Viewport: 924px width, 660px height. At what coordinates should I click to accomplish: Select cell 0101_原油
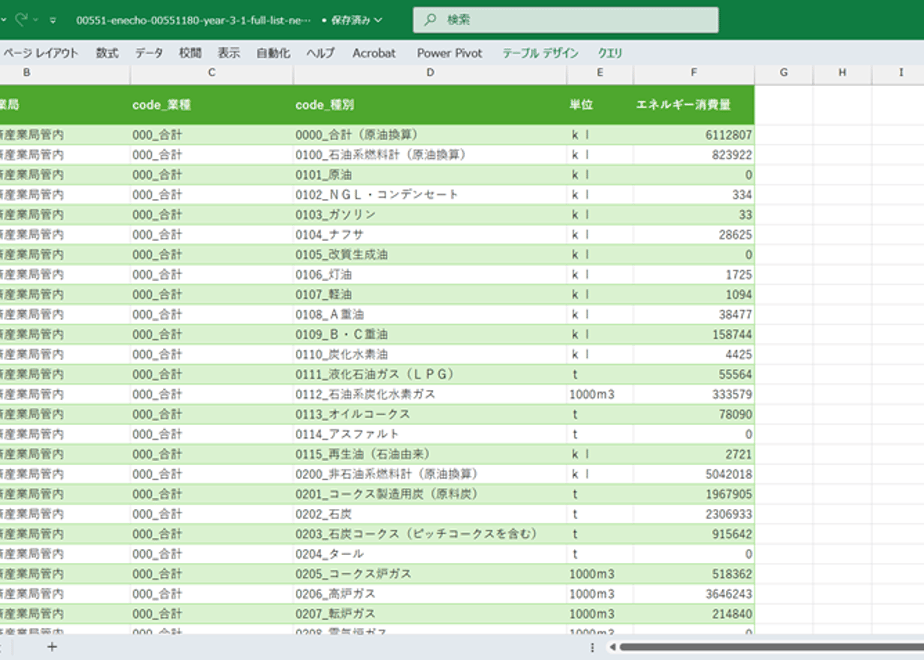pyautogui.click(x=430, y=175)
